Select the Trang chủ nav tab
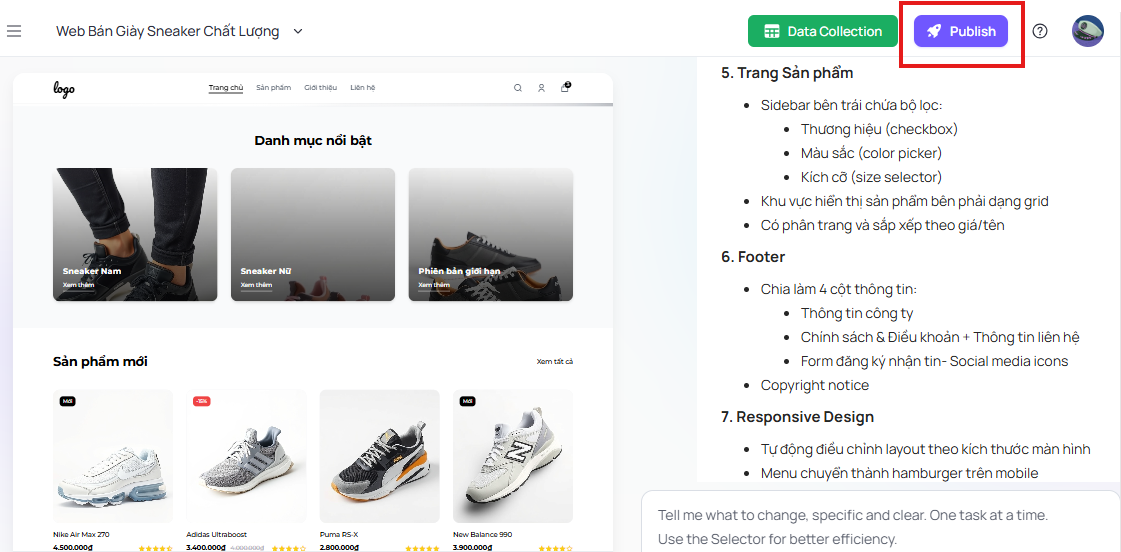 tap(226, 88)
